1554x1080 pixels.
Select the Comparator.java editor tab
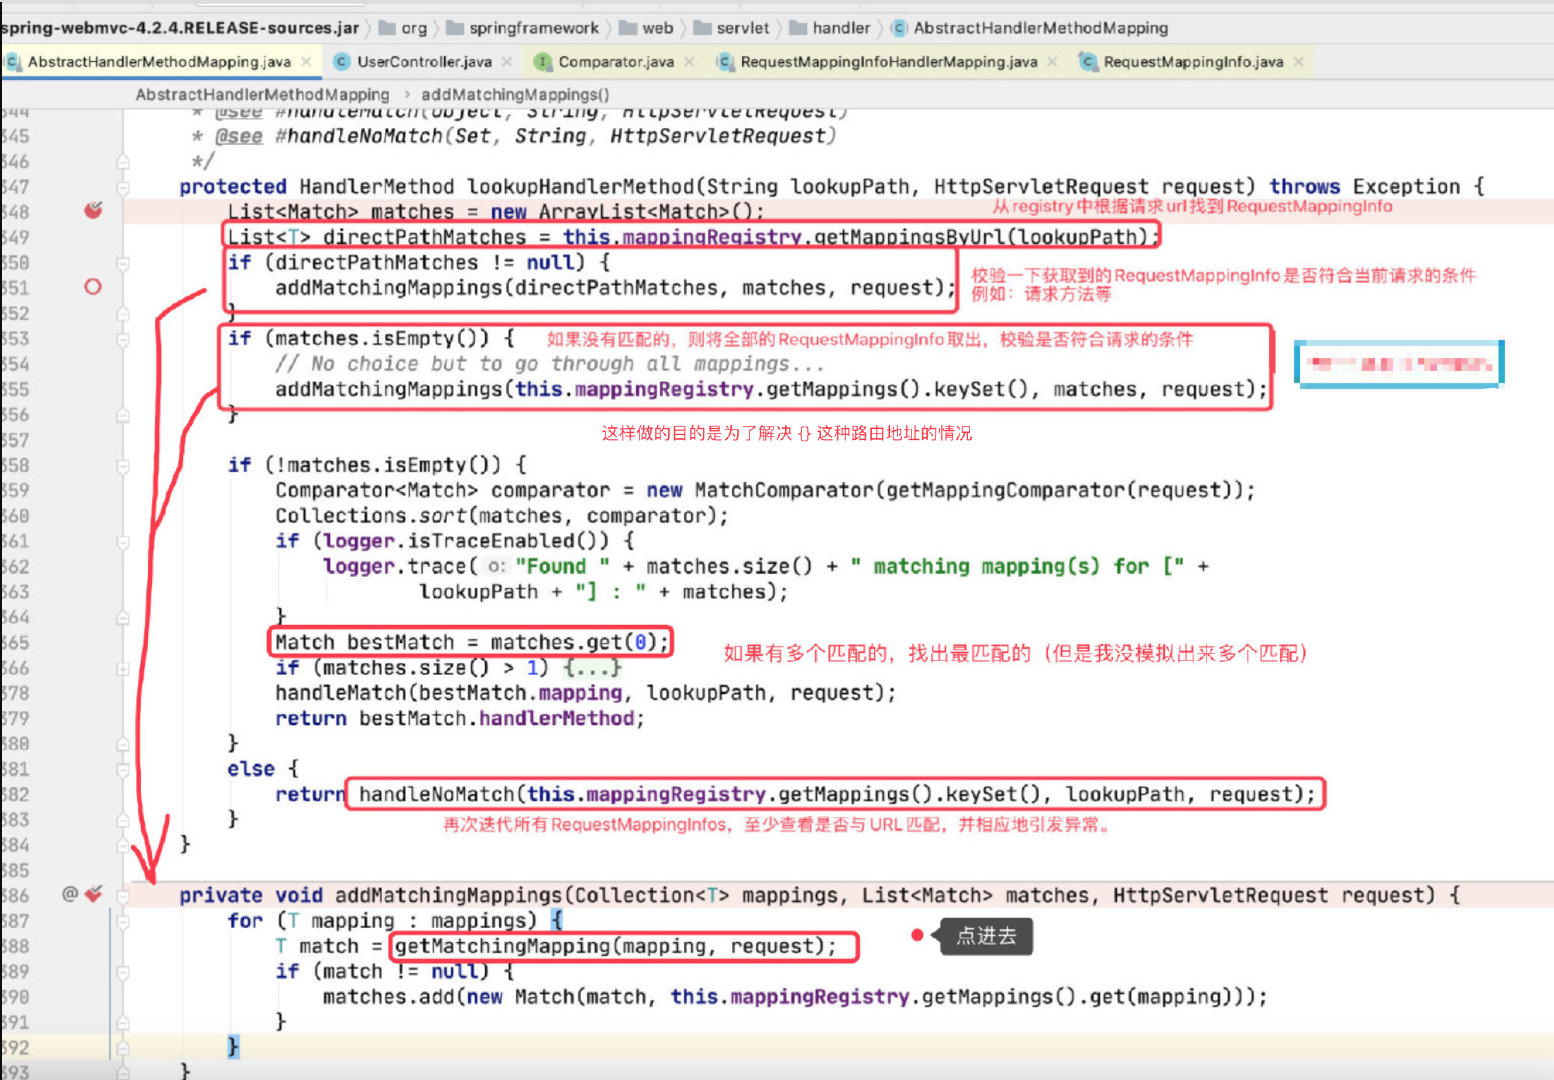tap(616, 62)
